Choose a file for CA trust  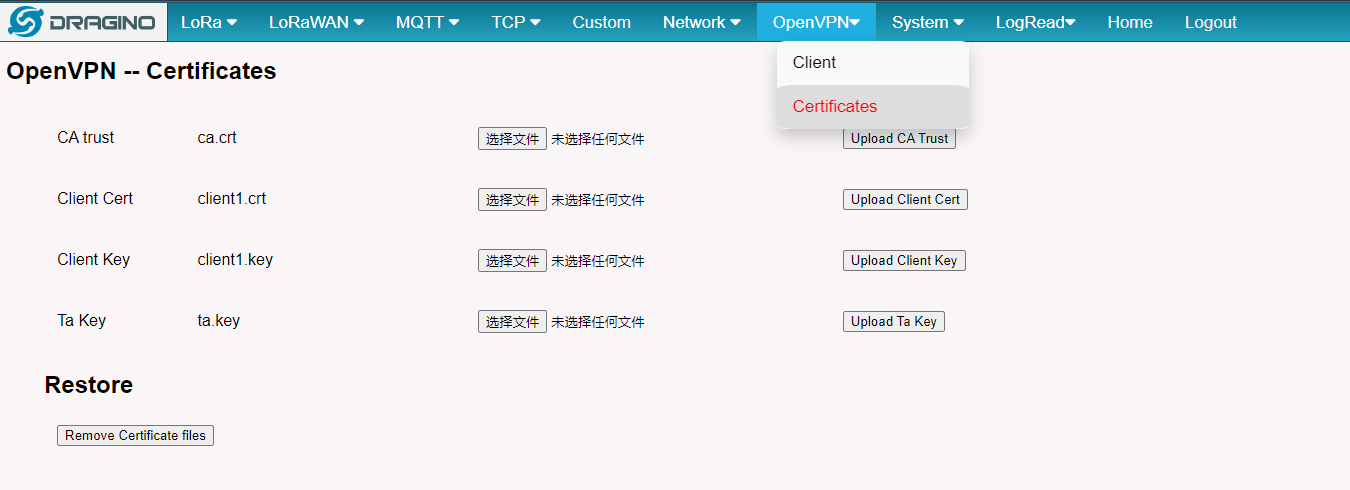pyautogui.click(x=512, y=139)
